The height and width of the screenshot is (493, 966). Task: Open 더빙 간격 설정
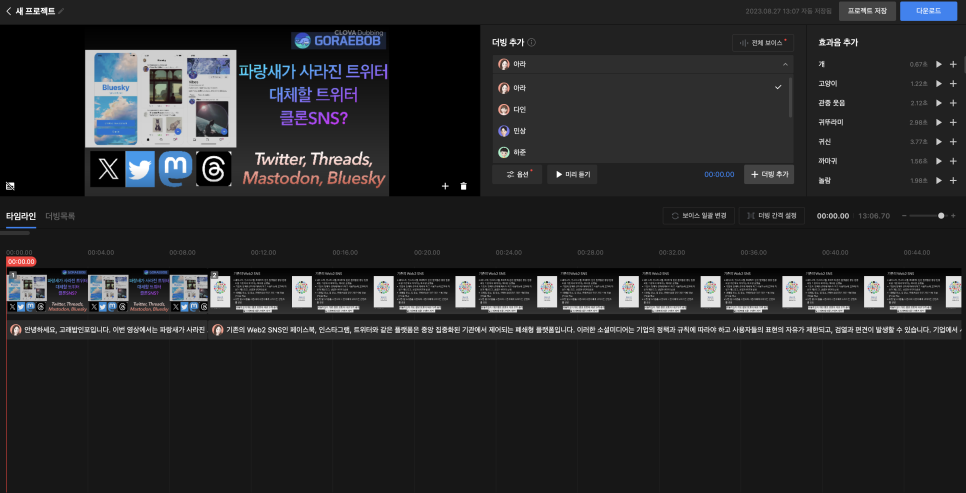click(x=771, y=216)
